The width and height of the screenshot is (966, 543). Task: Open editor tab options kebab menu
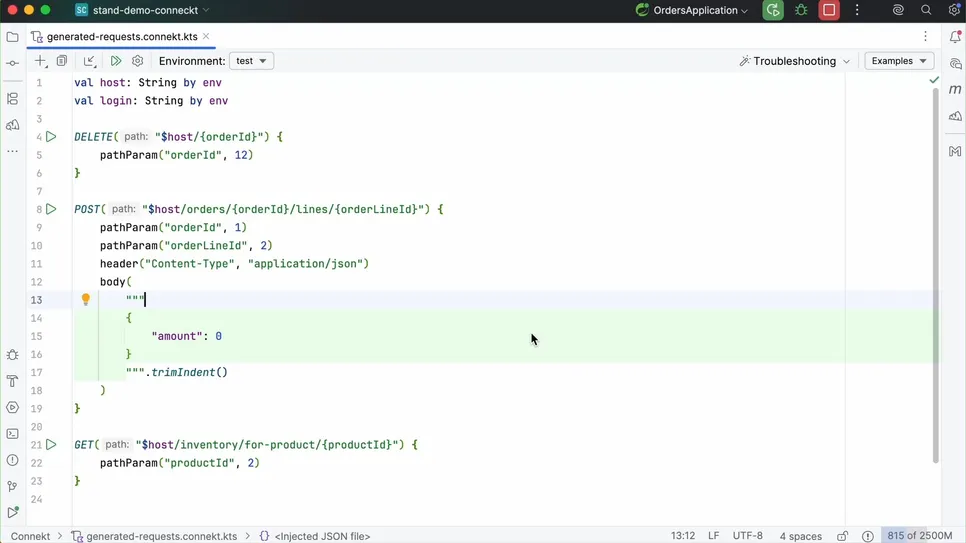(x=925, y=37)
